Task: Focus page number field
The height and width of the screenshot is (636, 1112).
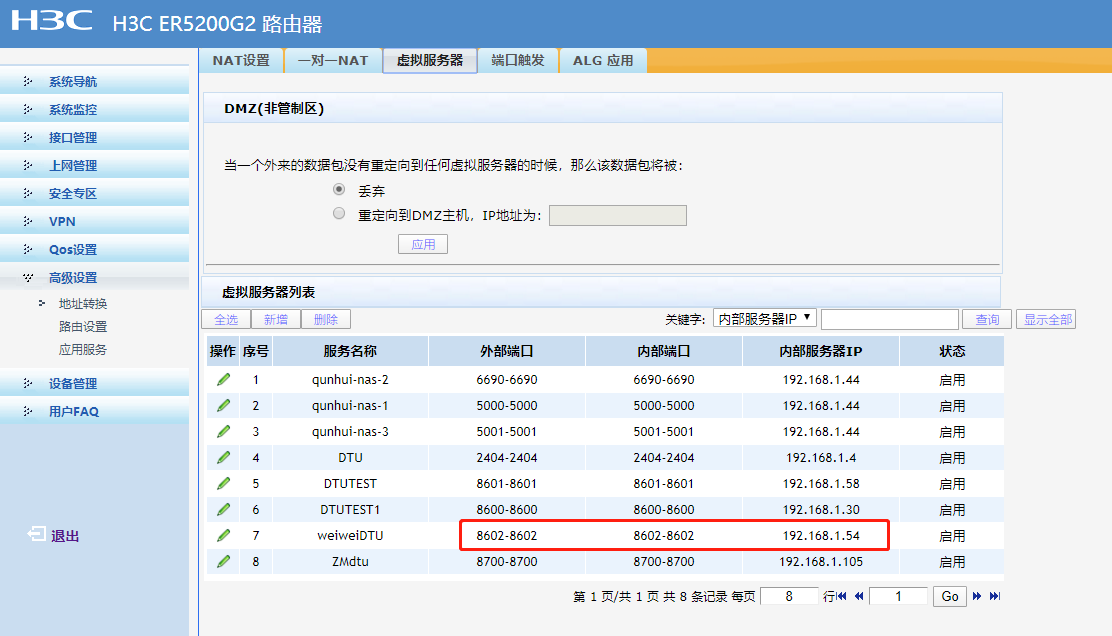Action: coord(899,596)
